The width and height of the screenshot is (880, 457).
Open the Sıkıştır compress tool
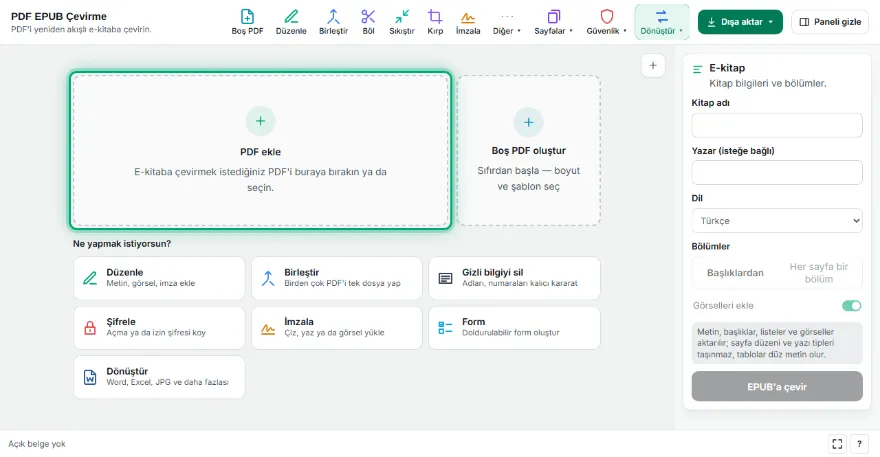pyautogui.click(x=402, y=22)
